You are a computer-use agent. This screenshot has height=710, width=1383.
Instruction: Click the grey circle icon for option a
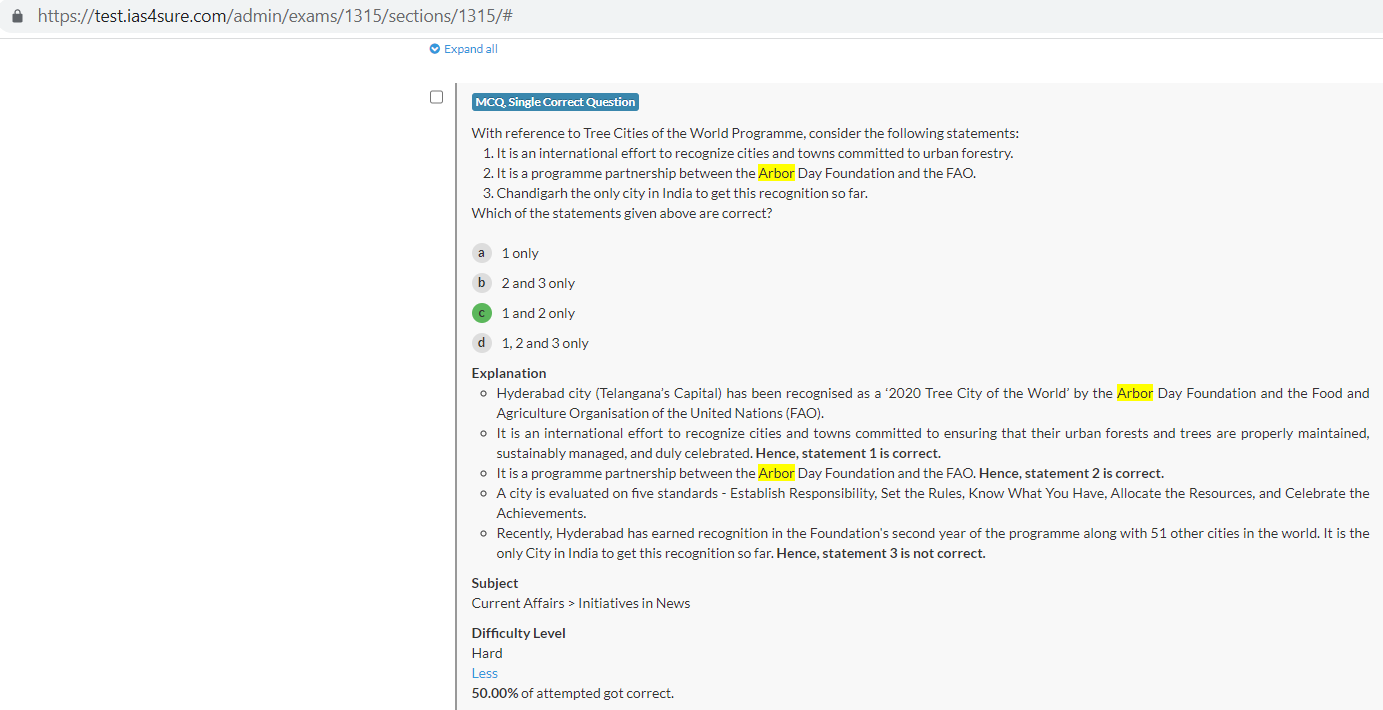click(x=482, y=253)
